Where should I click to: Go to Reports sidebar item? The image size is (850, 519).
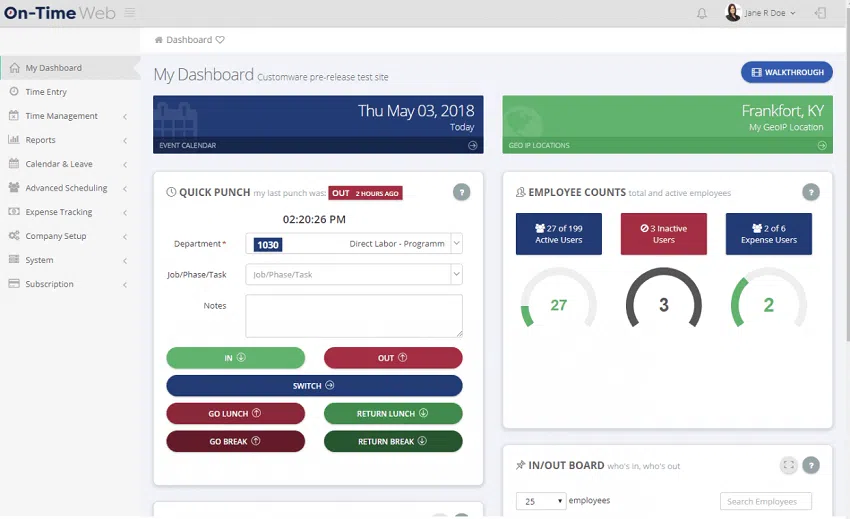[41, 140]
